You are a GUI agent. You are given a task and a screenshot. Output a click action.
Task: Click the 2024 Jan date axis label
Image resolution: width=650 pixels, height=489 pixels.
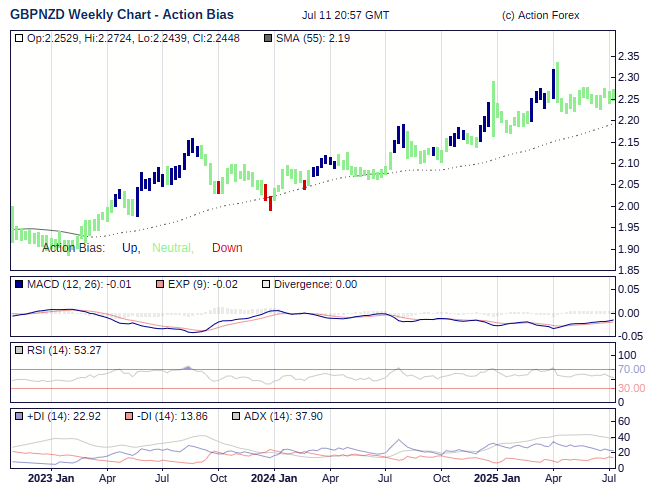(x=273, y=478)
